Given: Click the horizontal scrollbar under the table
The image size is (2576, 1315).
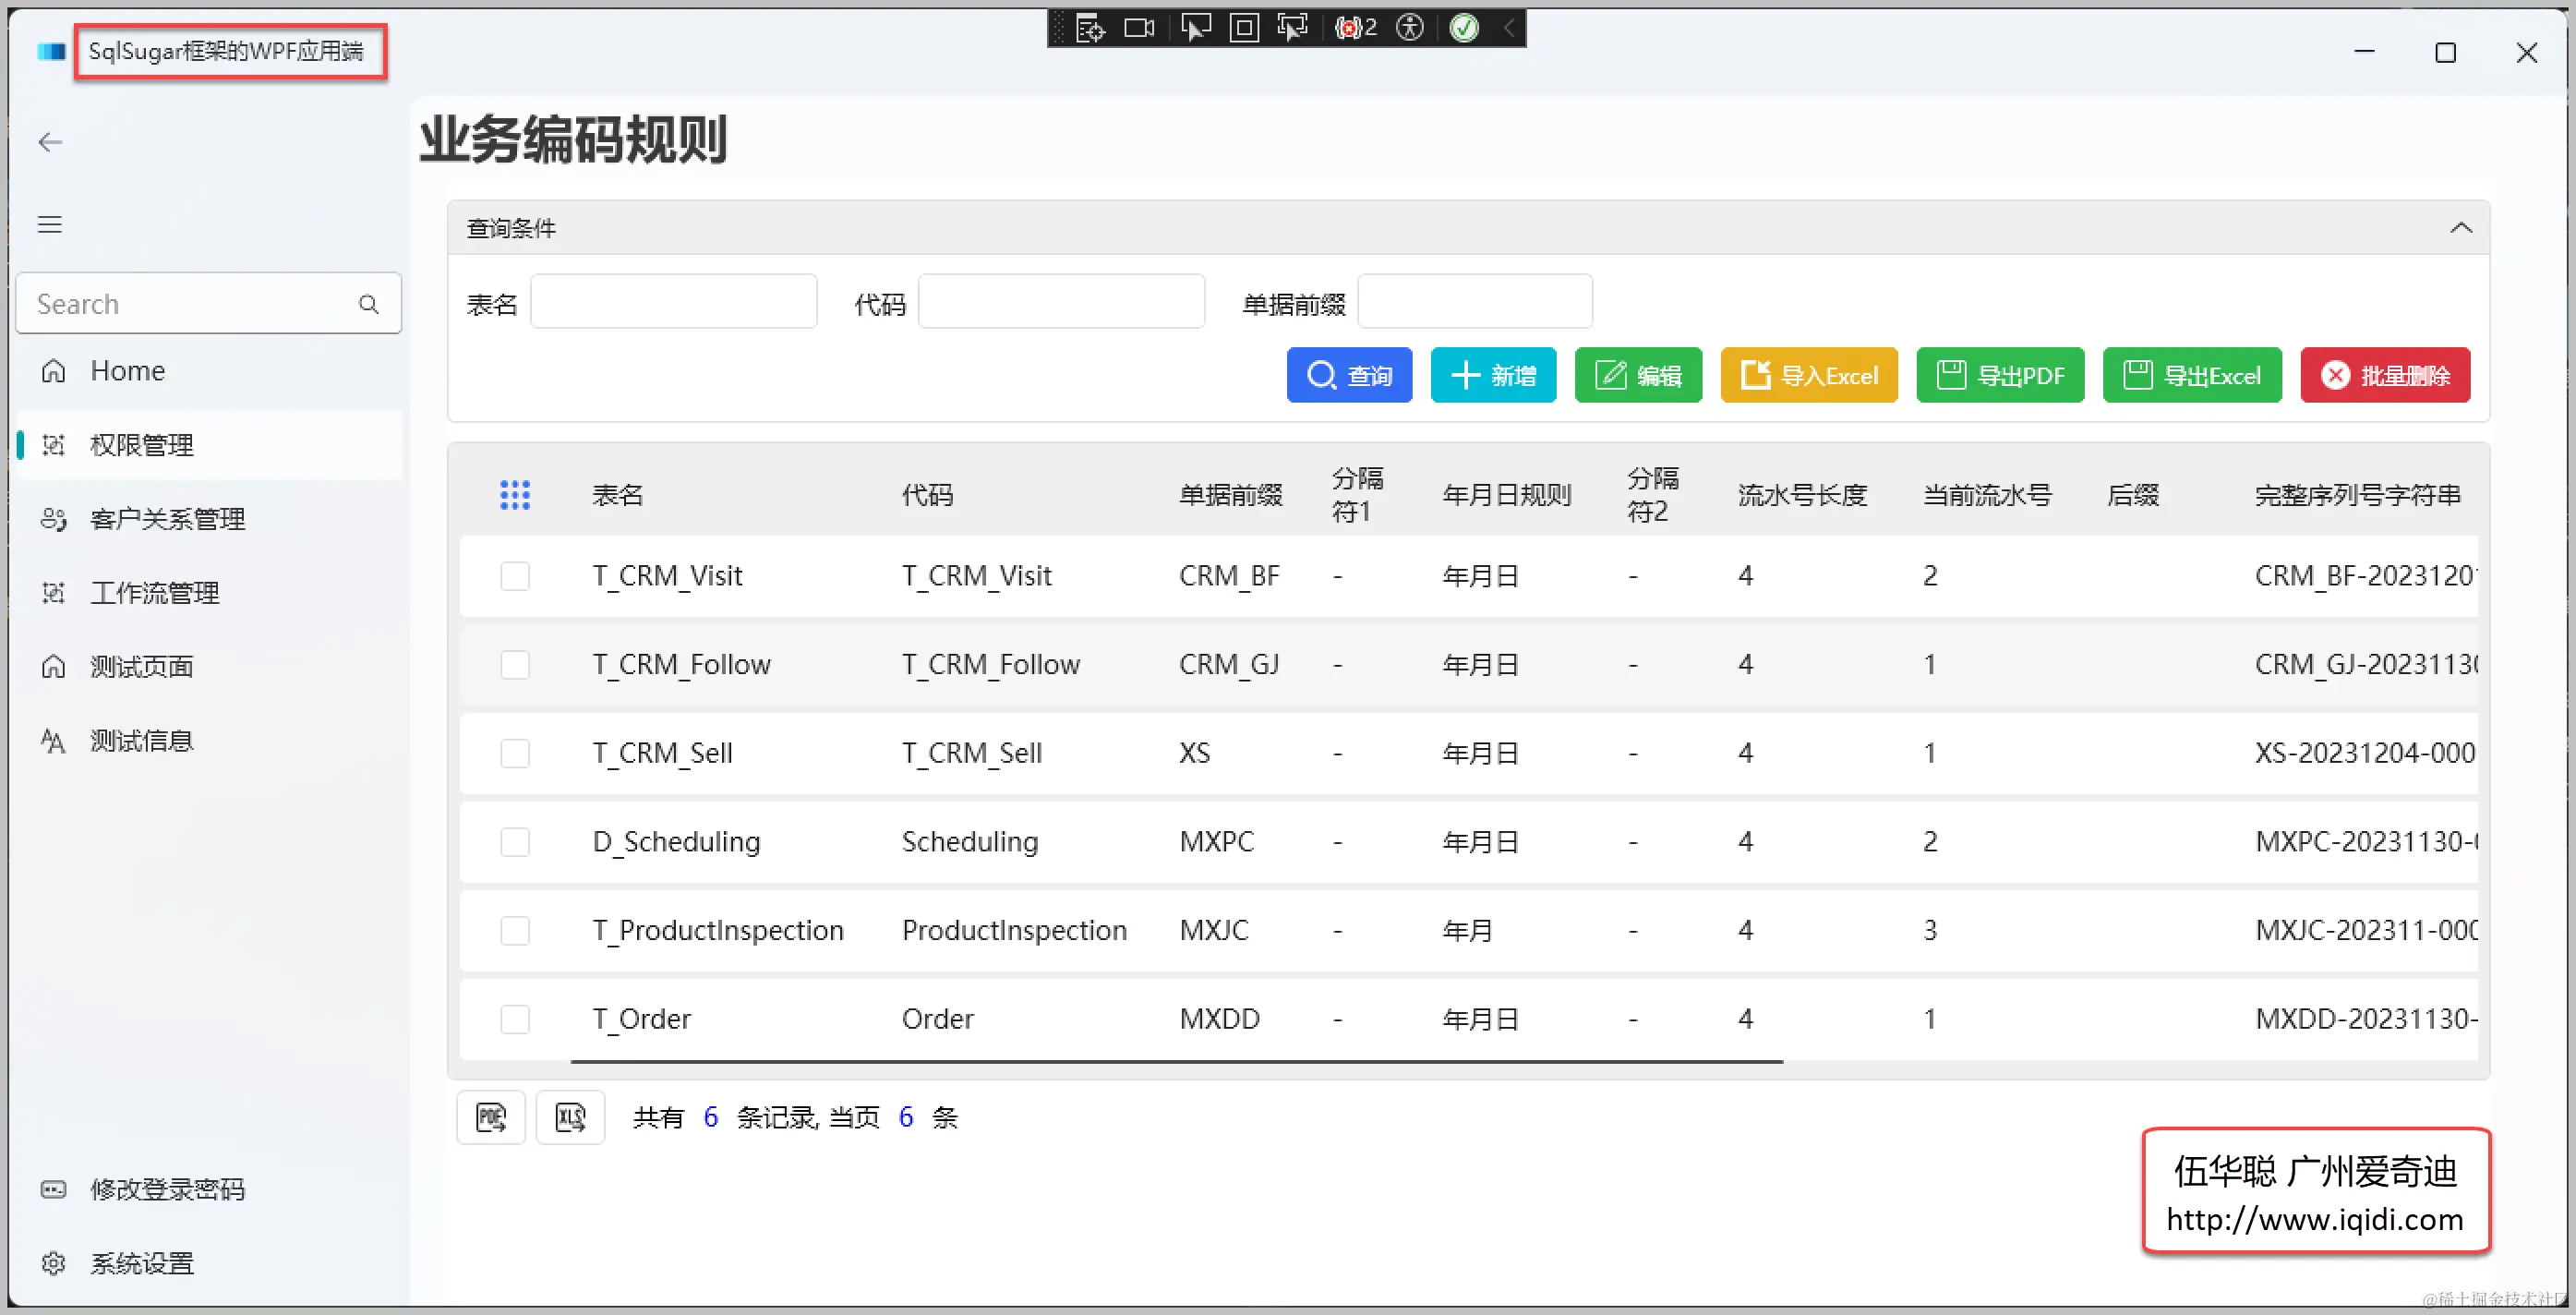Looking at the screenshot, I should point(1176,1061).
